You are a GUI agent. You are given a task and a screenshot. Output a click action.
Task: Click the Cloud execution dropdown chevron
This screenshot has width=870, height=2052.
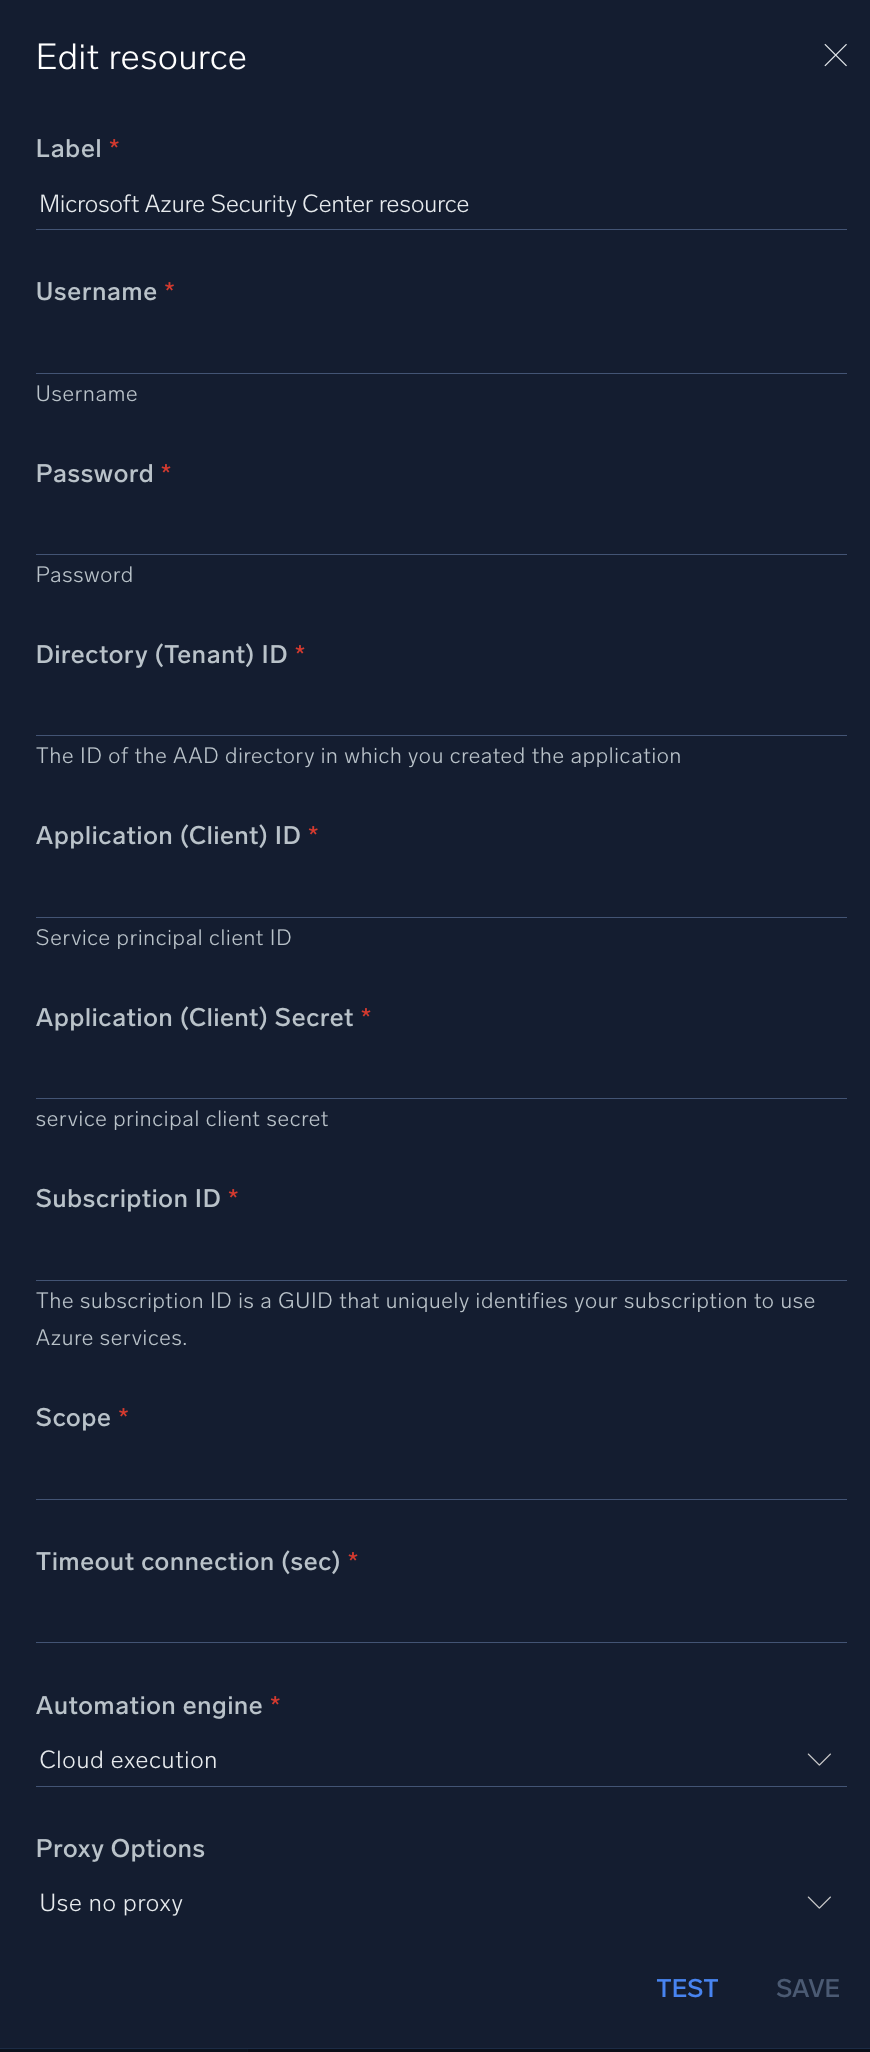(819, 1760)
